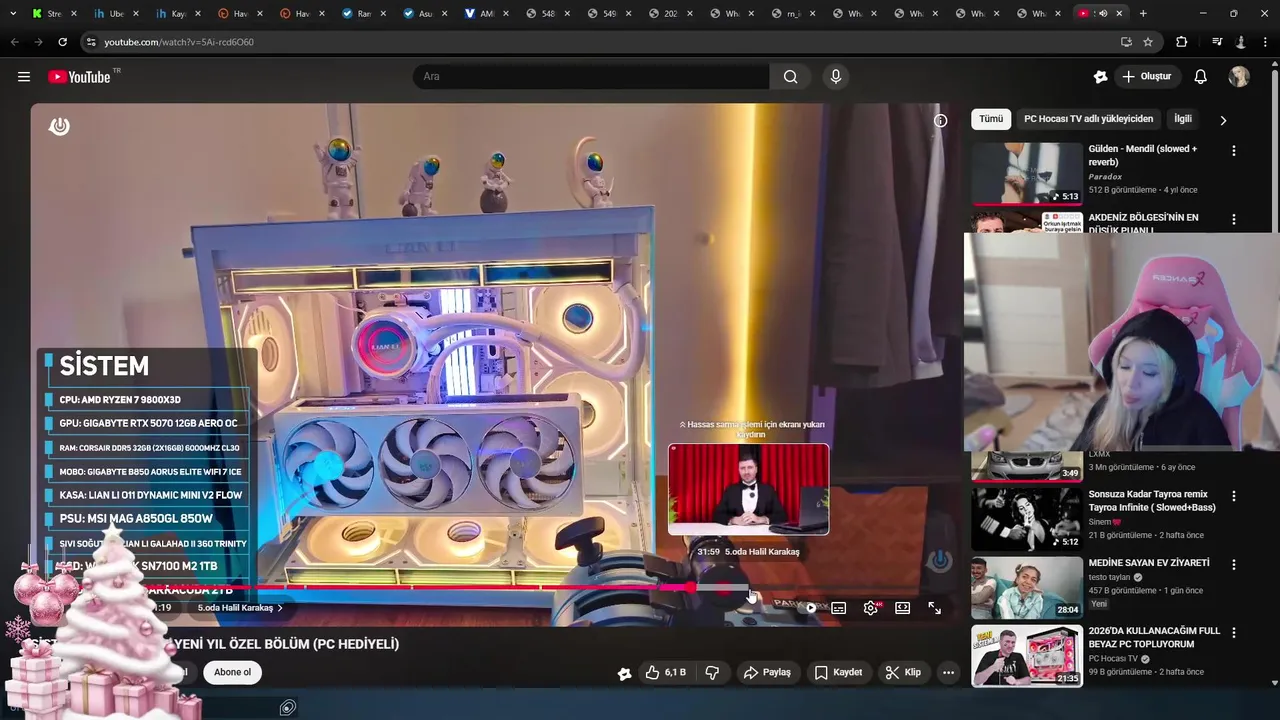Image resolution: width=1280 pixels, height=720 pixels.
Task: Click Kaydet to save video
Action: pos(838,673)
